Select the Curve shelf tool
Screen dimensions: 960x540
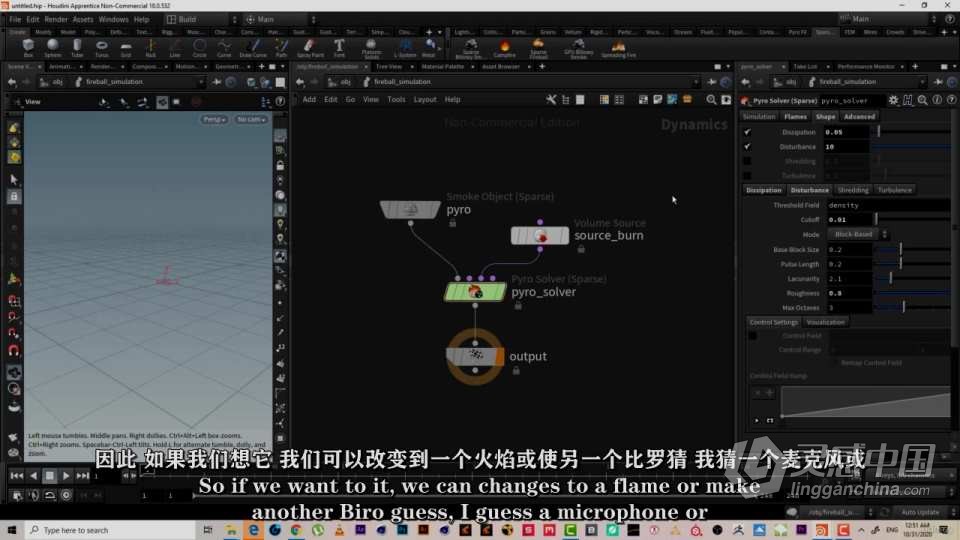tap(224, 48)
